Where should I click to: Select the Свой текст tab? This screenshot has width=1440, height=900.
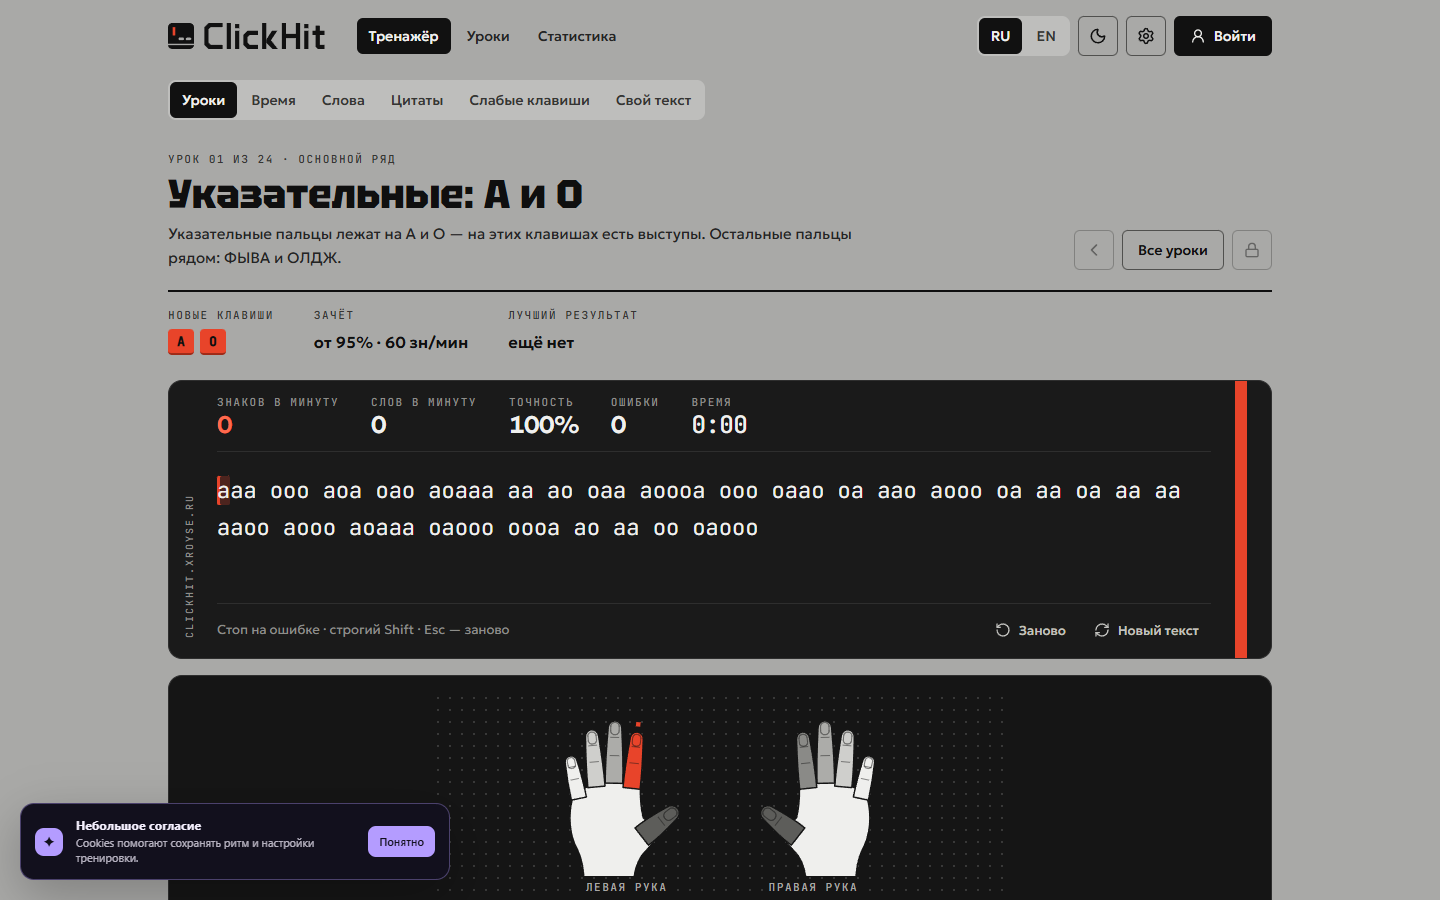pyautogui.click(x=654, y=100)
